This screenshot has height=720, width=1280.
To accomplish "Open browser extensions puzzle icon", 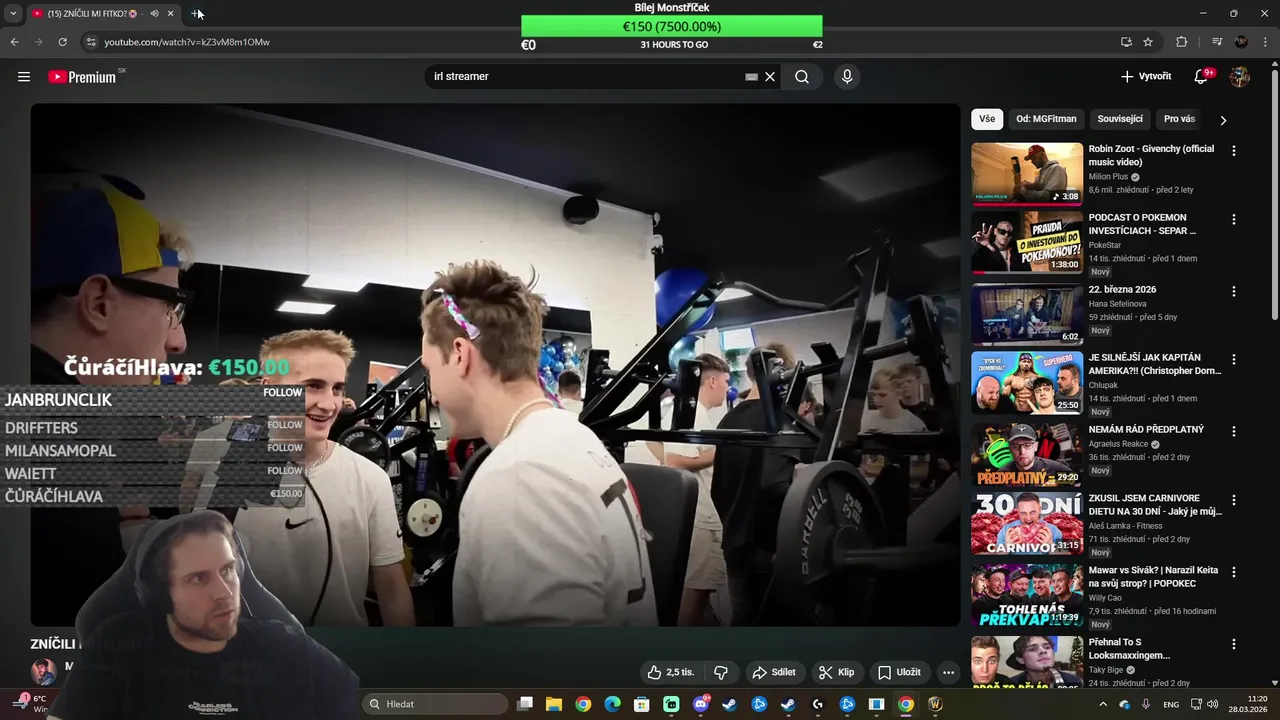I will pos(1182,42).
